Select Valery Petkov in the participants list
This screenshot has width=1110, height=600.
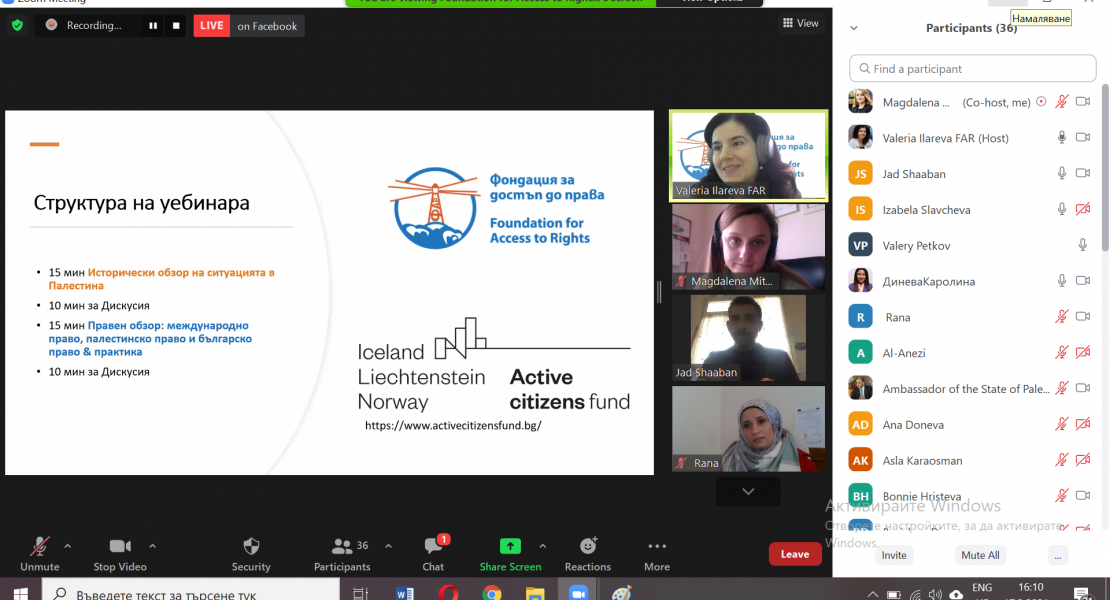tap(971, 246)
